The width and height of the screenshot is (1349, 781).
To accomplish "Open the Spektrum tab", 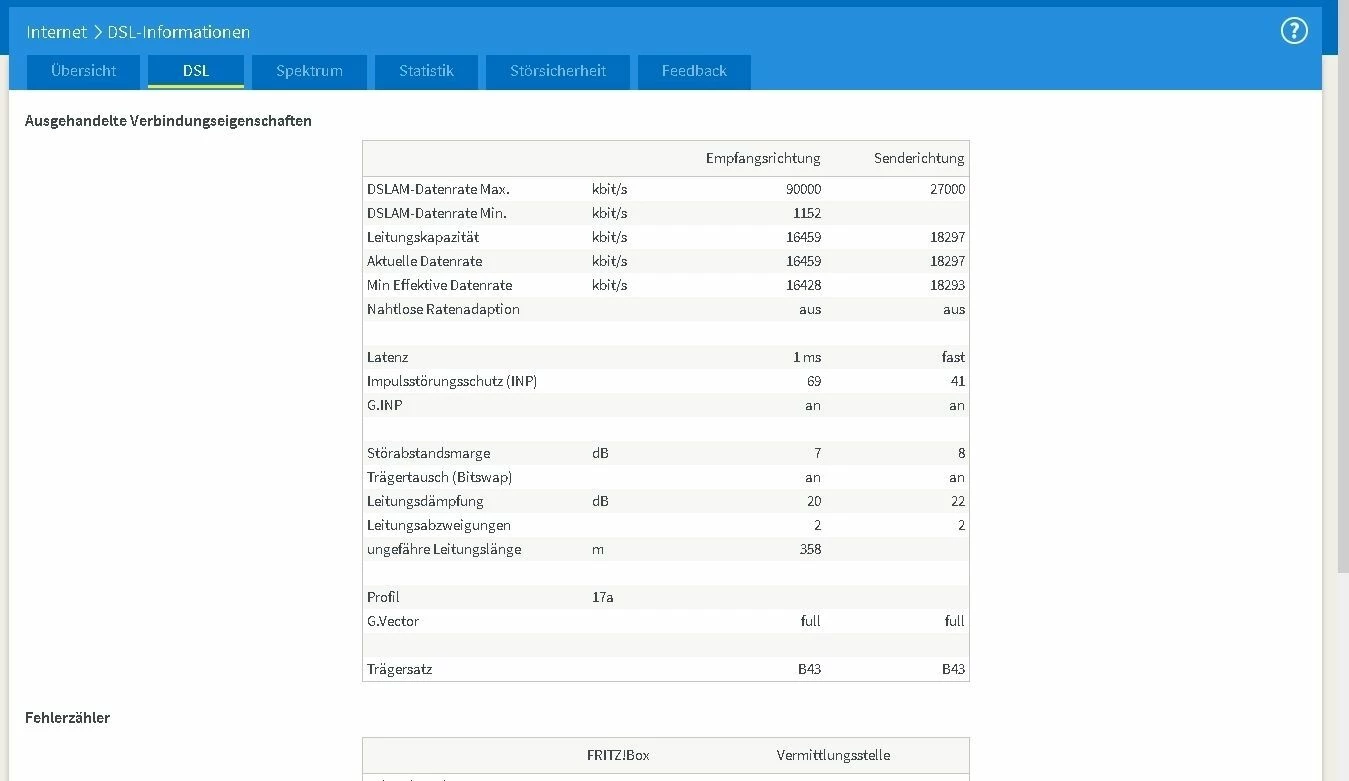I will pos(309,71).
